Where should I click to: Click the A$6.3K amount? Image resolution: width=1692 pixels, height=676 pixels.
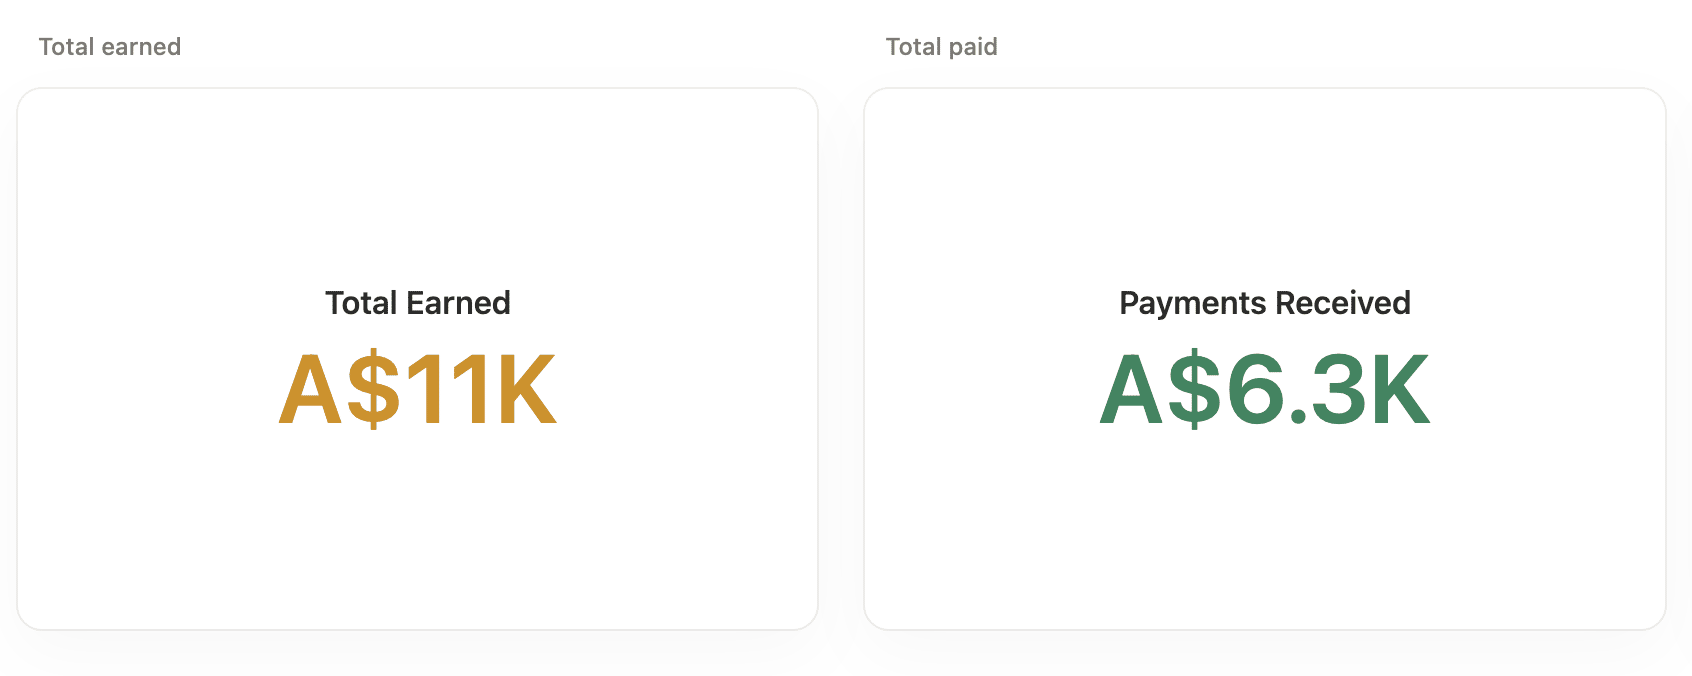[1264, 390]
